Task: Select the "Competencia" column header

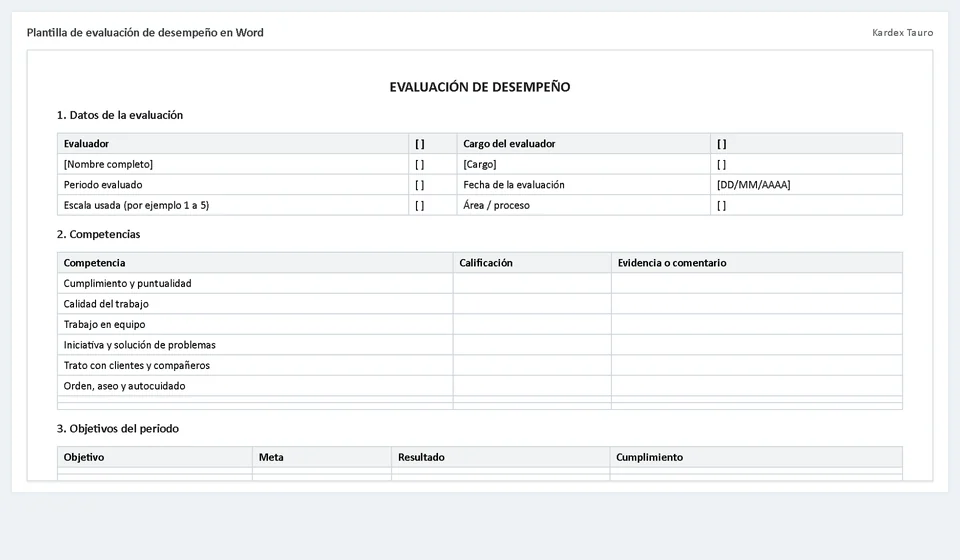Action: tap(255, 263)
